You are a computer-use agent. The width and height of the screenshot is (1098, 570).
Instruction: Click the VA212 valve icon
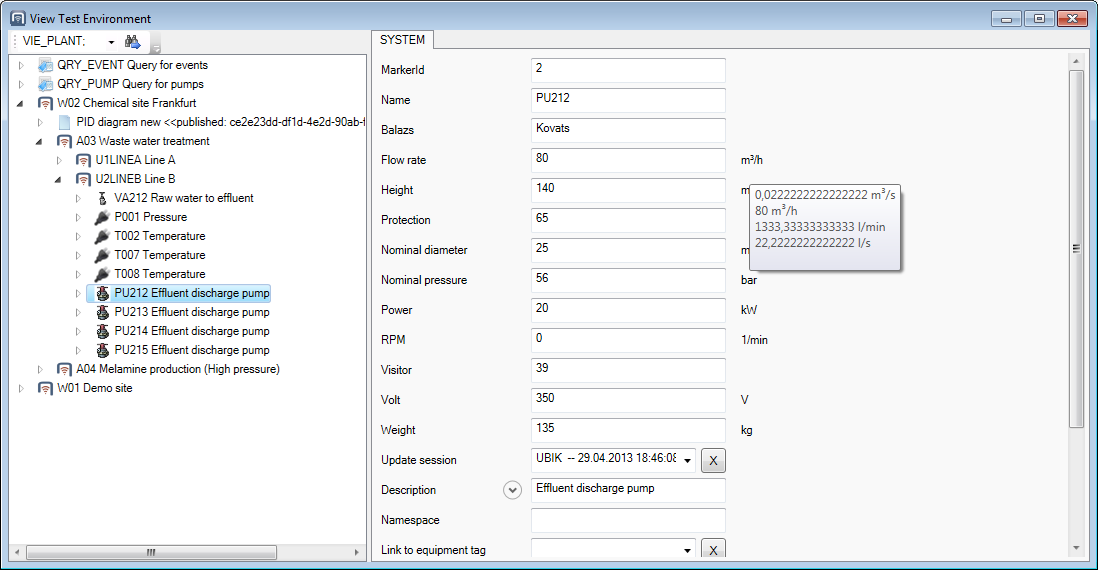pyautogui.click(x=102, y=198)
